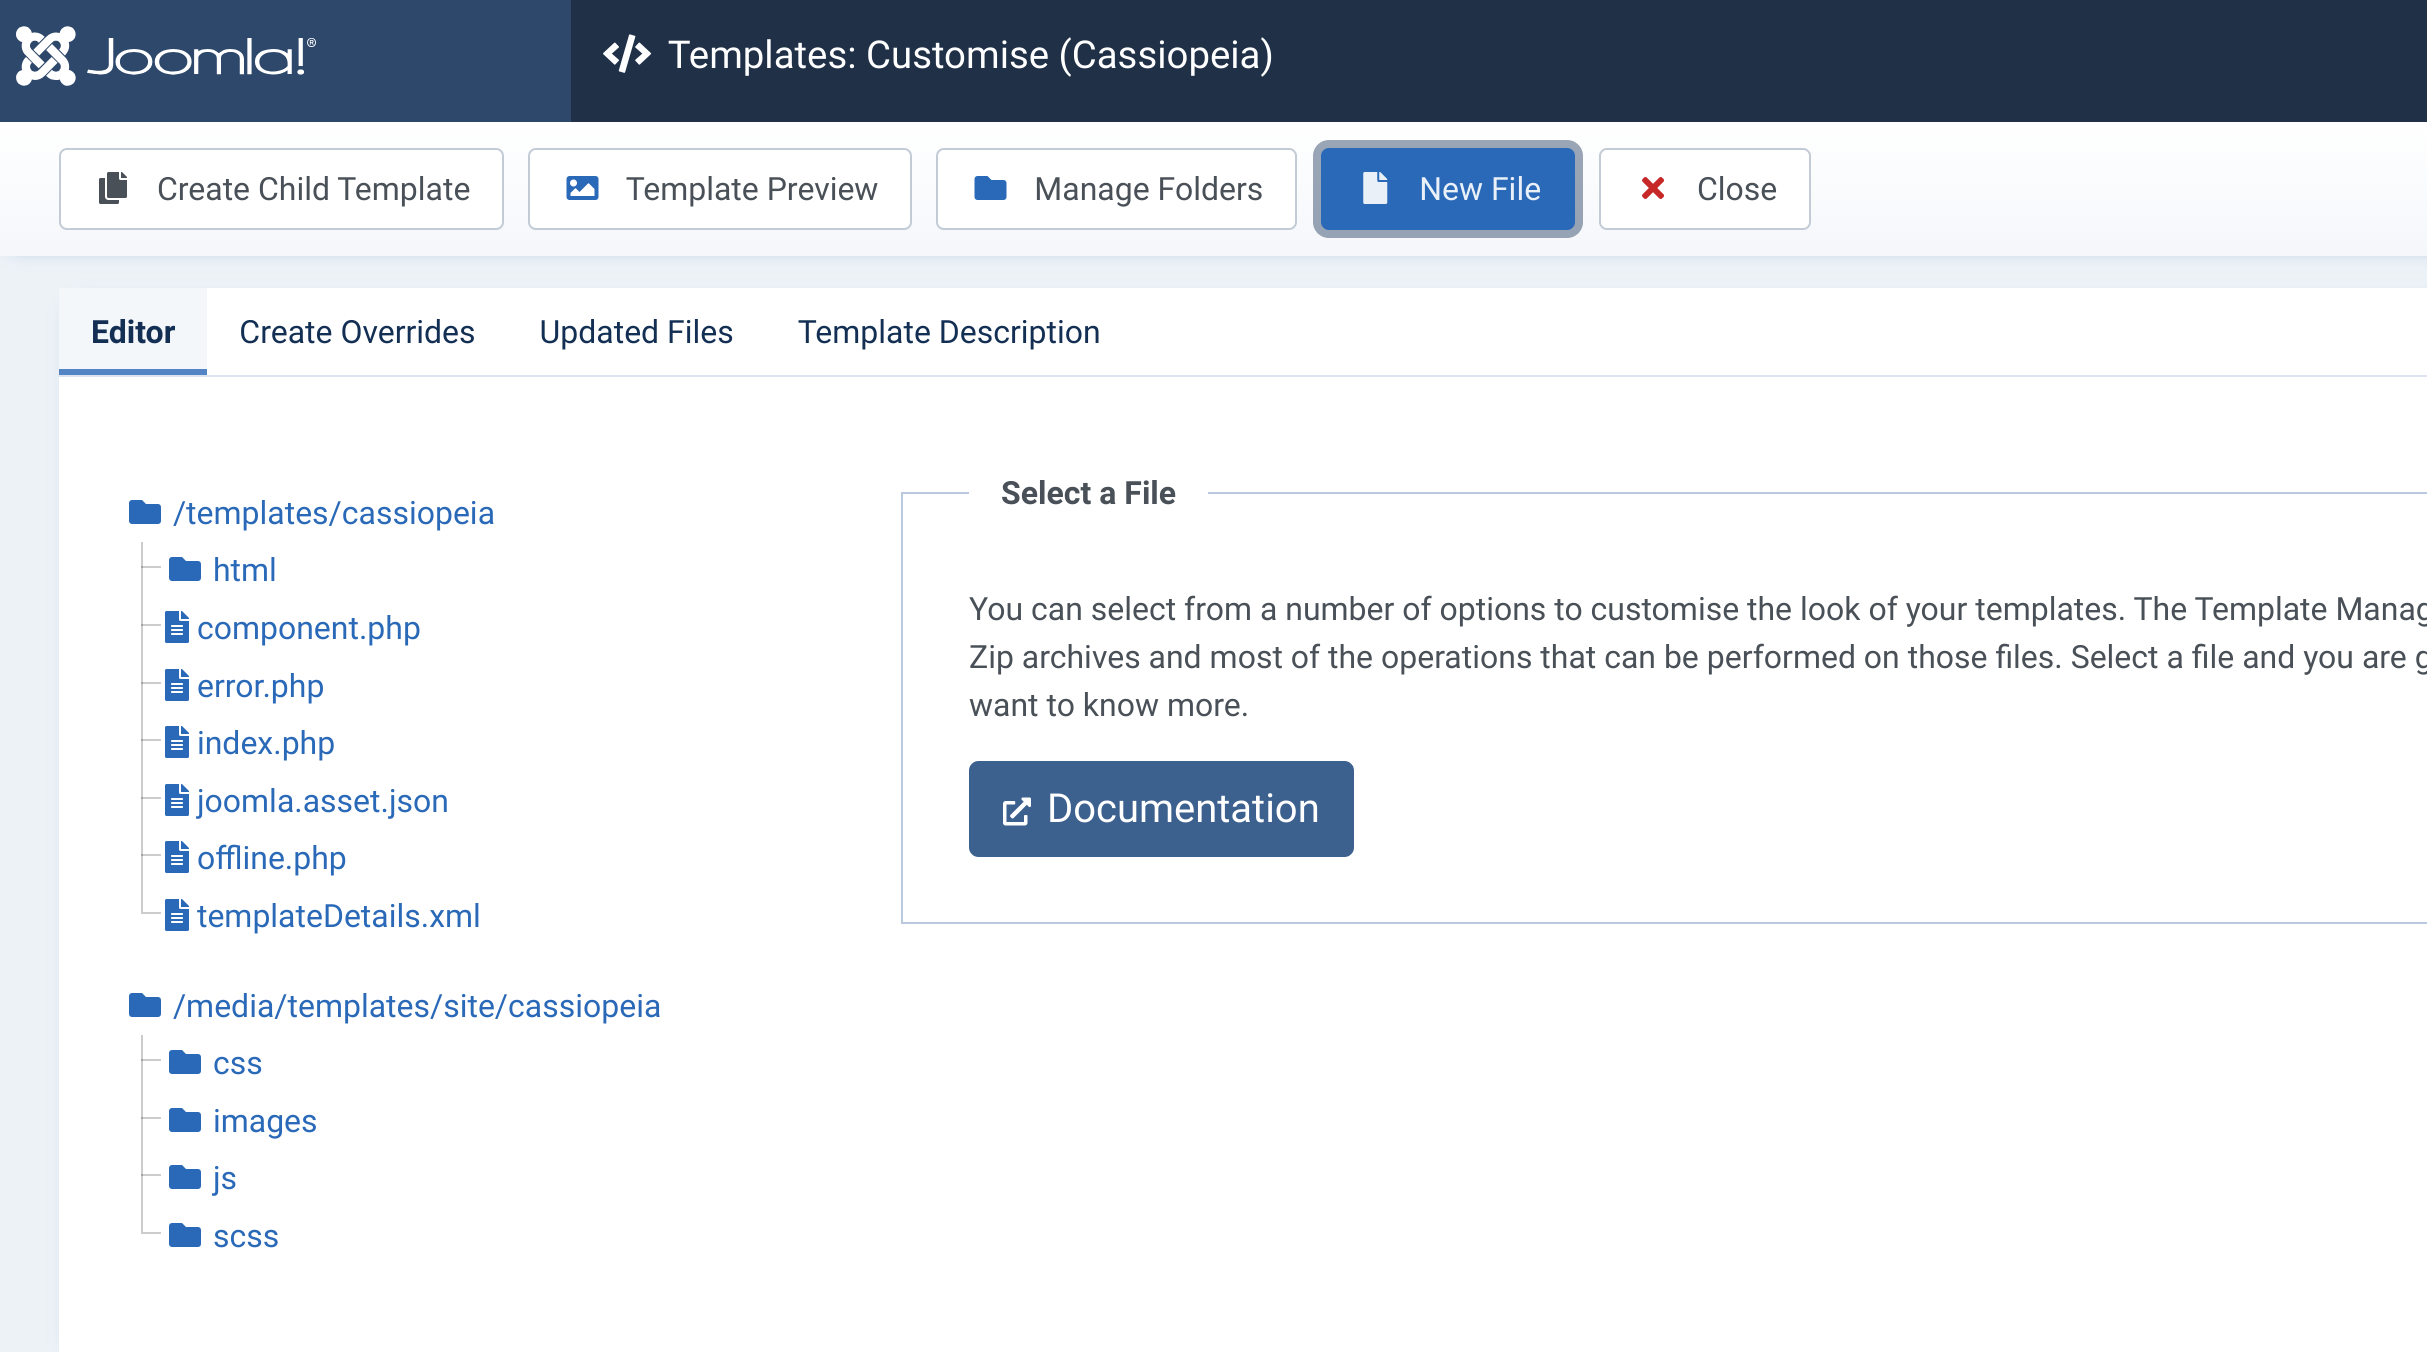2427x1352 pixels.
Task: Click file icon next to joomla.asset.json
Action: 177,800
